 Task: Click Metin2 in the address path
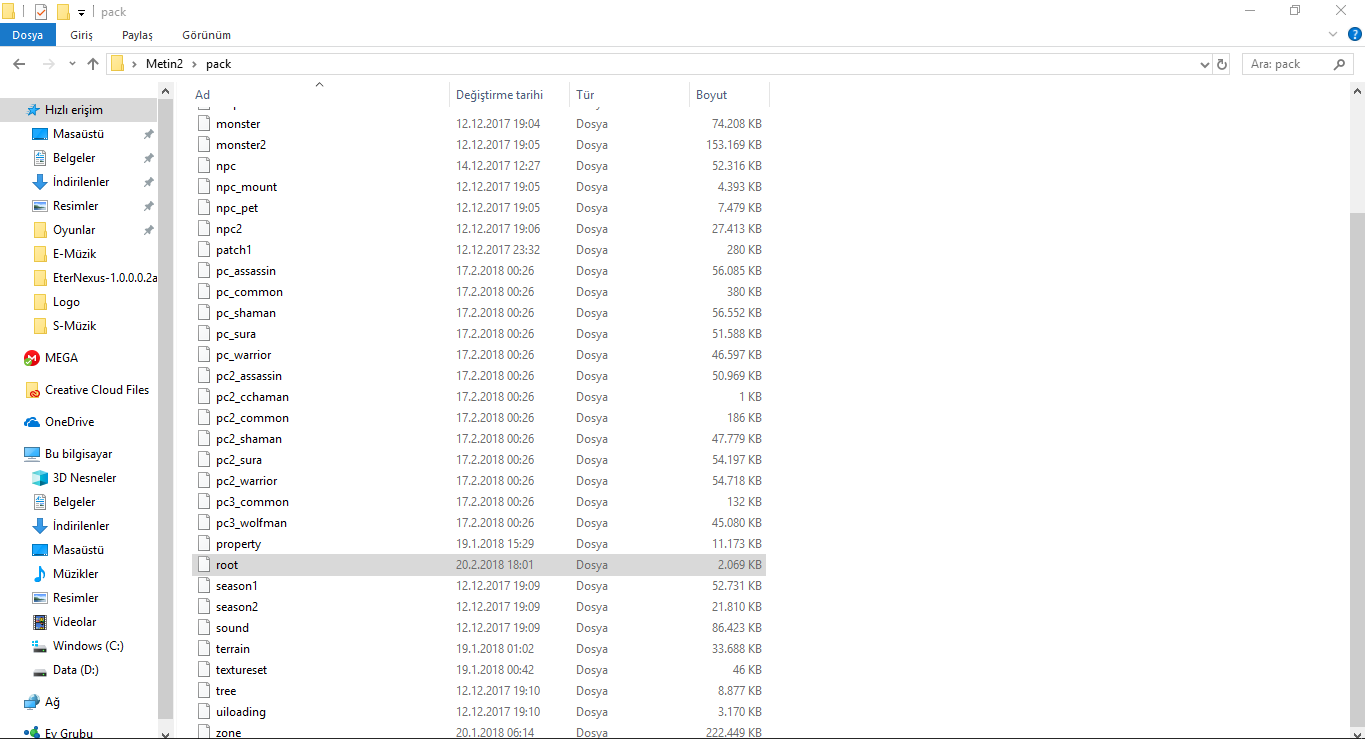pos(164,64)
